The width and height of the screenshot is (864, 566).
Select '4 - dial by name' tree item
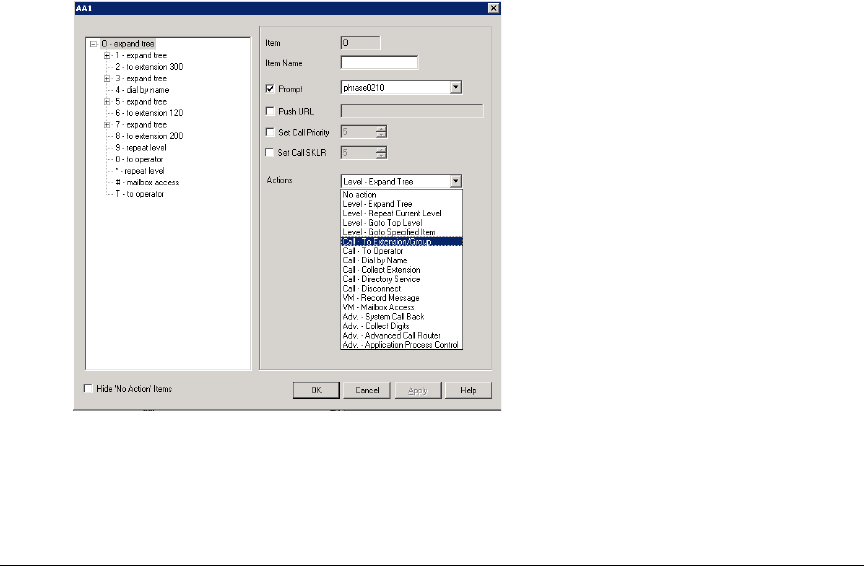pos(141,89)
